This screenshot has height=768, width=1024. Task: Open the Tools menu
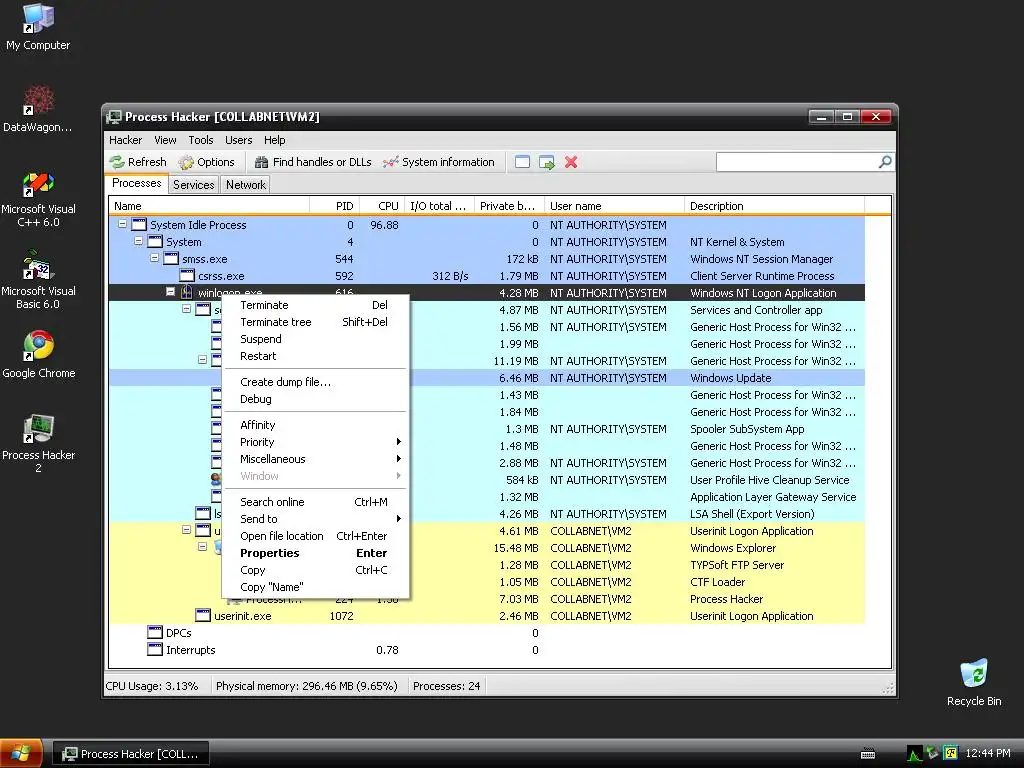click(x=200, y=140)
